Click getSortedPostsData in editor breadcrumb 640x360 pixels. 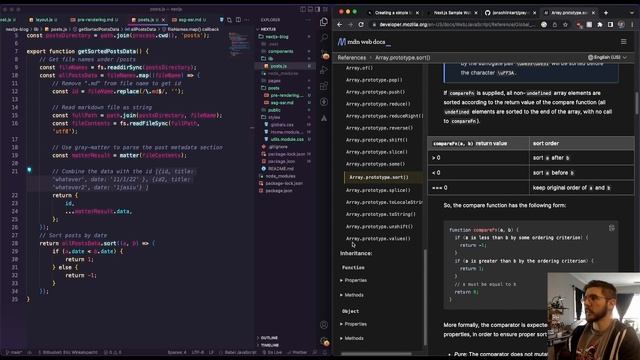tap(98, 29)
